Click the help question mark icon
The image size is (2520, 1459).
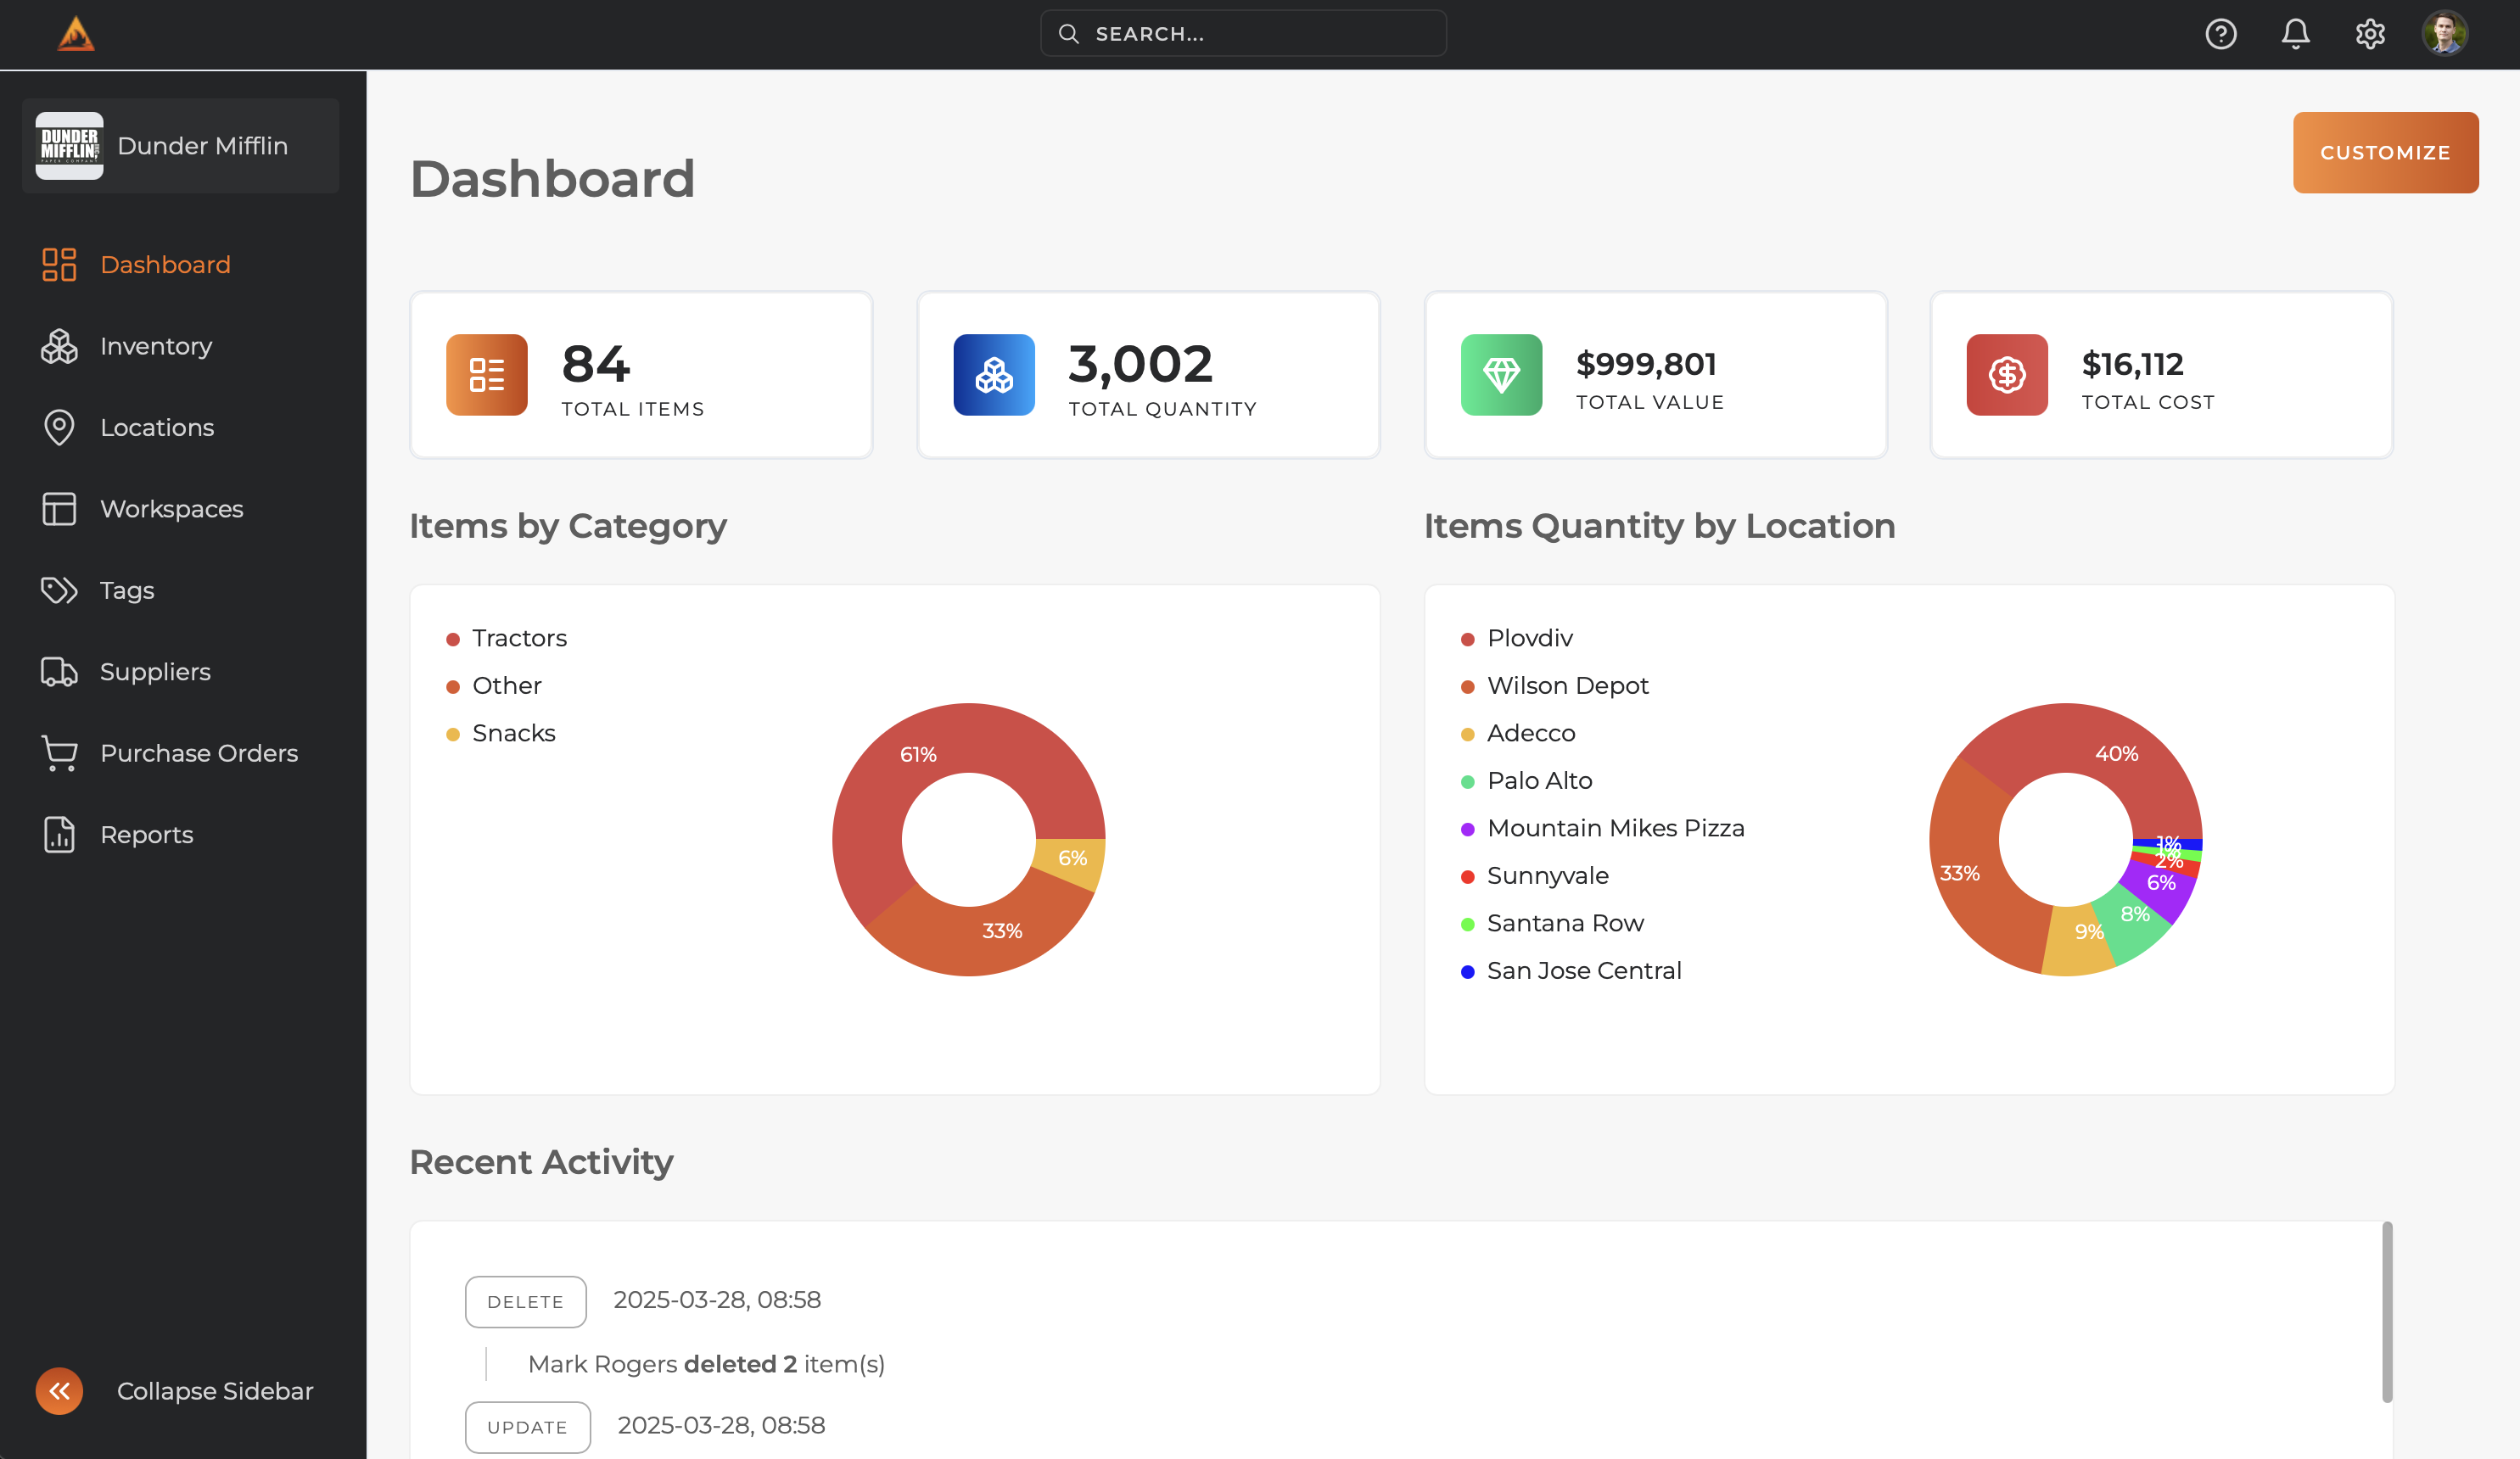click(x=2221, y=33)
